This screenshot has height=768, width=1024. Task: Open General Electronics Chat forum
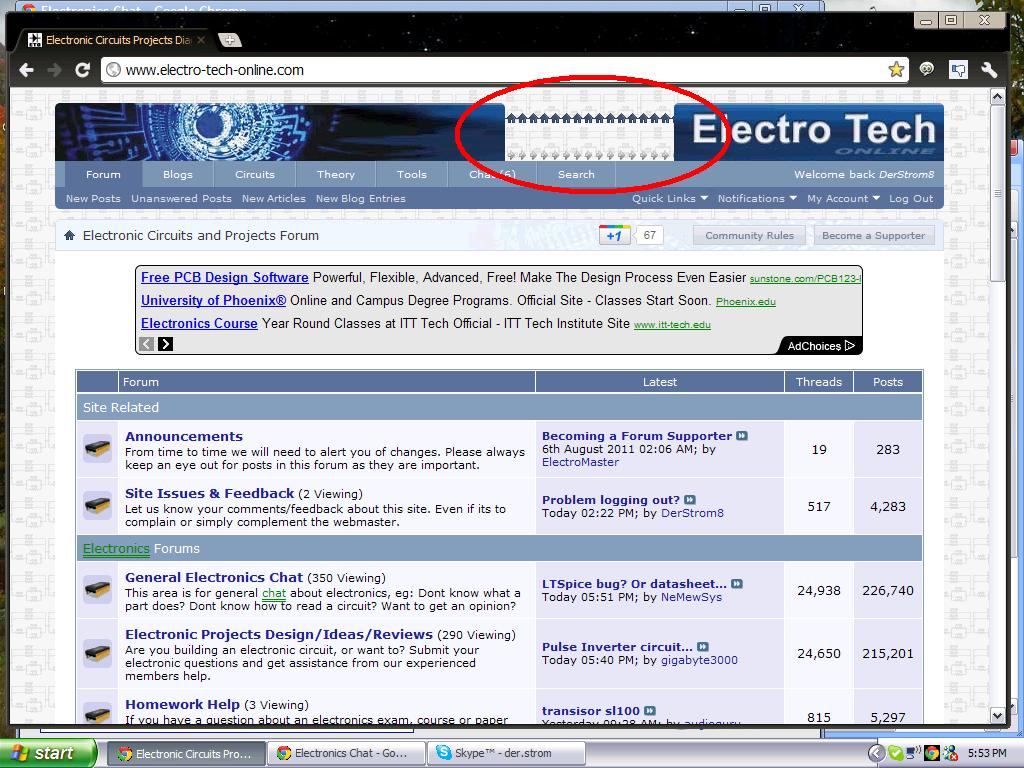[214, 577]
